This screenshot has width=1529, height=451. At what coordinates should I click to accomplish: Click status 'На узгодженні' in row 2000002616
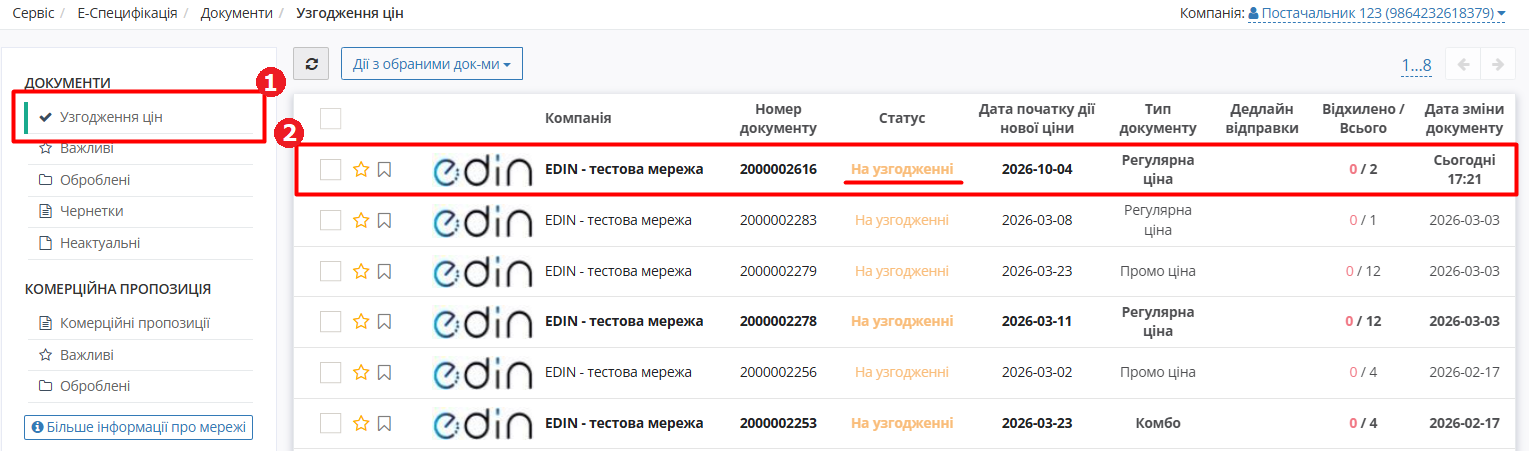tap(902, 169)
